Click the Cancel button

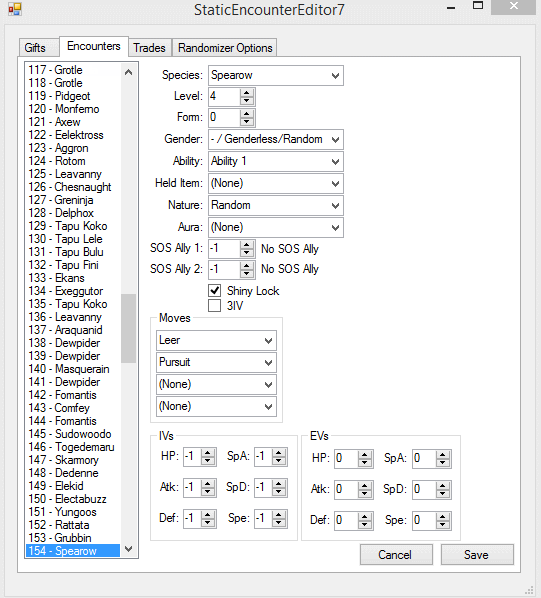pos(396,555)
